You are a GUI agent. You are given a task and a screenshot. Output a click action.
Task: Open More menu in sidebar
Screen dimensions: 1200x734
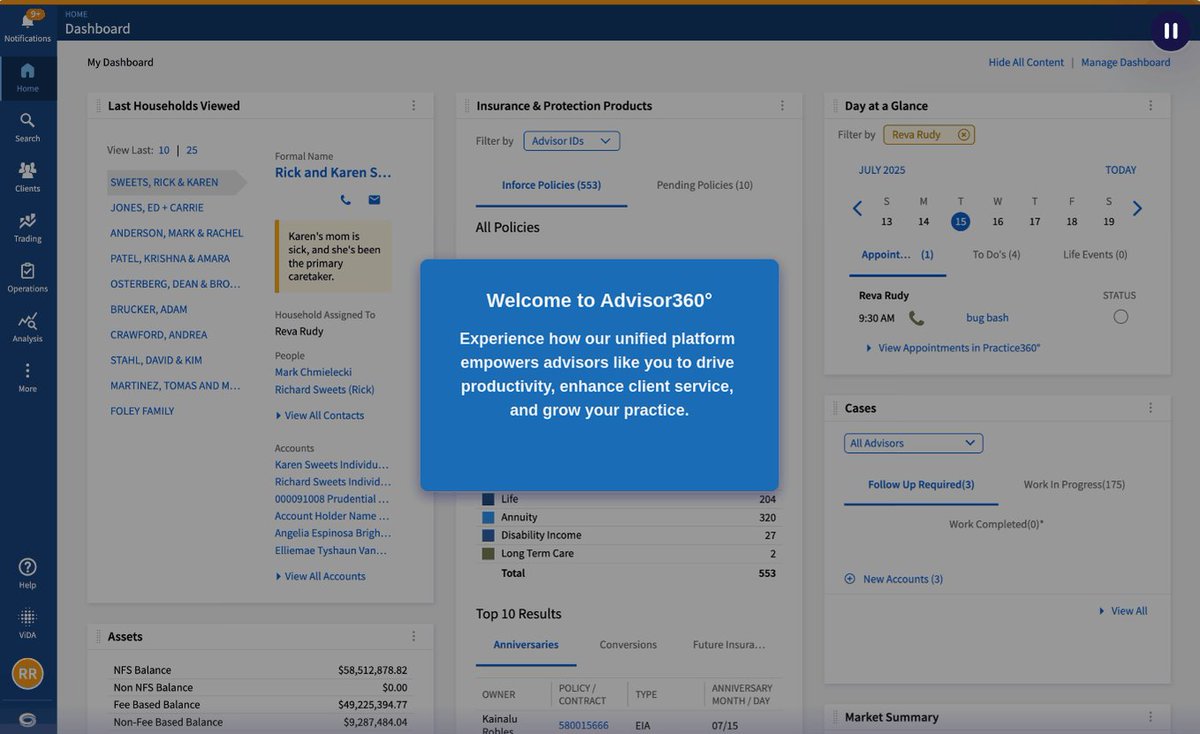tap(27, 377)
